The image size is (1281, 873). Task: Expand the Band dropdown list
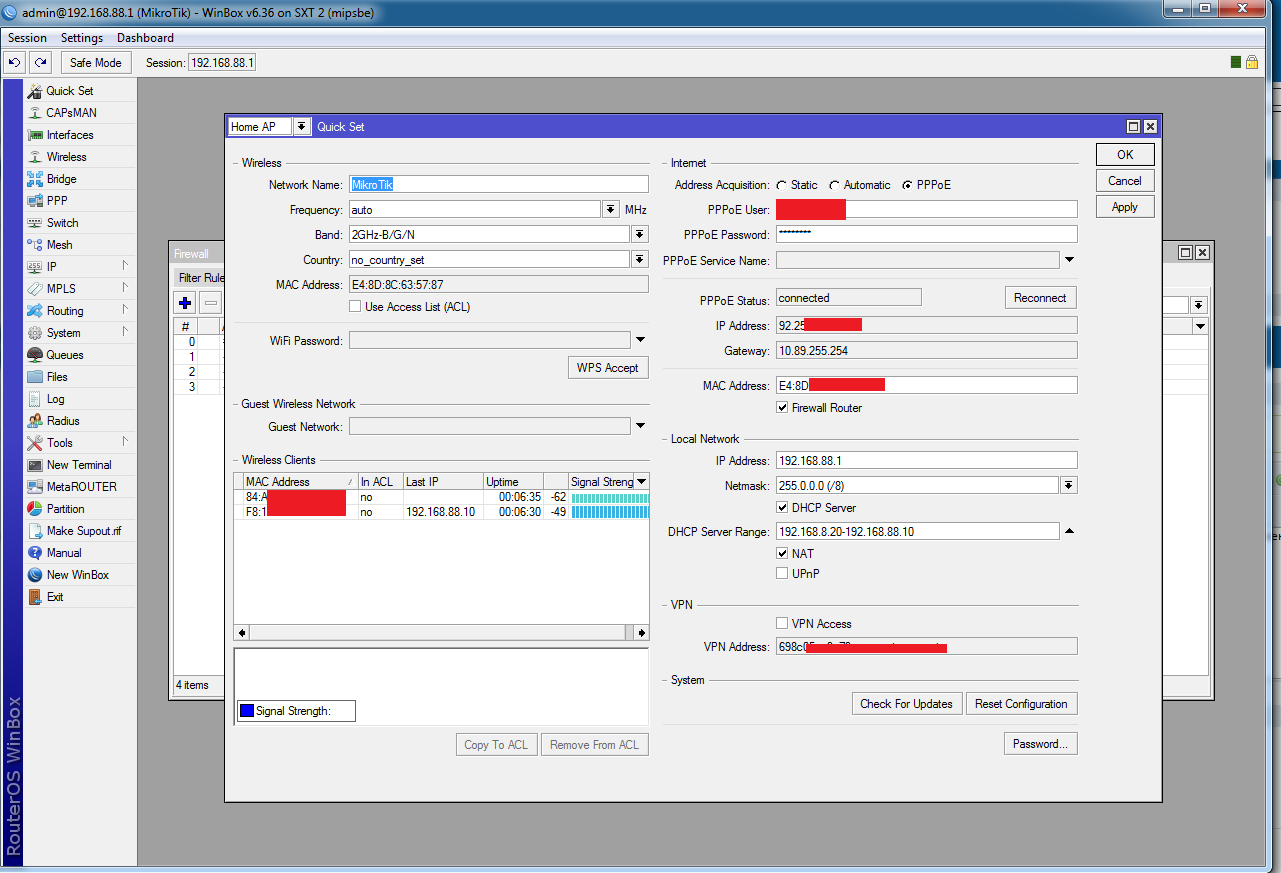point(640,235)
